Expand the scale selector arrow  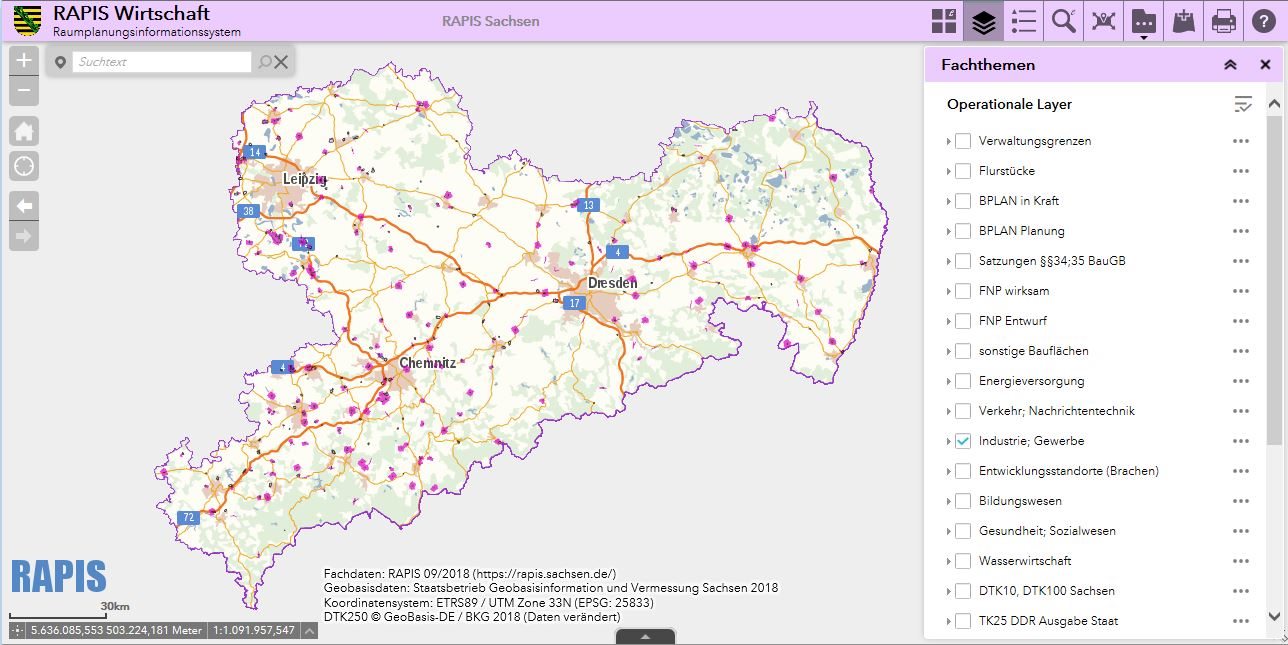point(310,631)
